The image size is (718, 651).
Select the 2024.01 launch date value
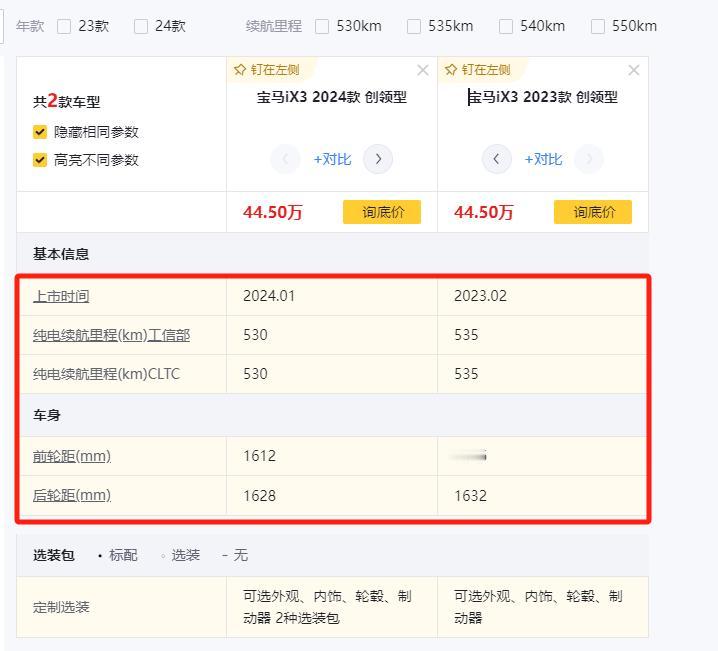click(269, 296)
